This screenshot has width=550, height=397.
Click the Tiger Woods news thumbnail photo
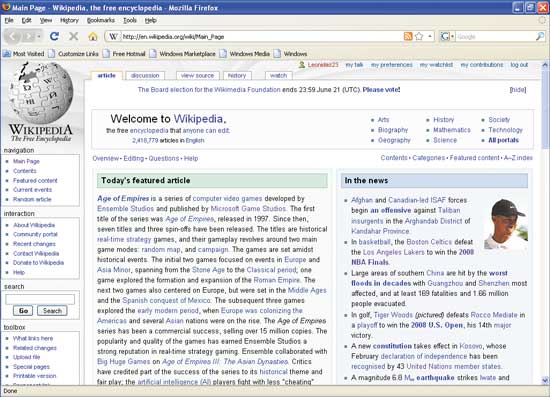click(x=505, y=223)
